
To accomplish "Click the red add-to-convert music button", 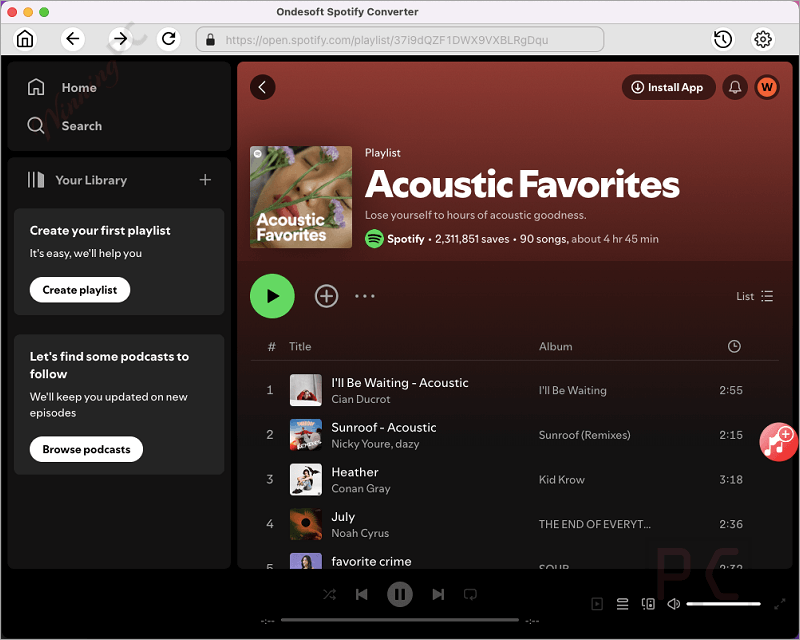I will tap(778, 442).
